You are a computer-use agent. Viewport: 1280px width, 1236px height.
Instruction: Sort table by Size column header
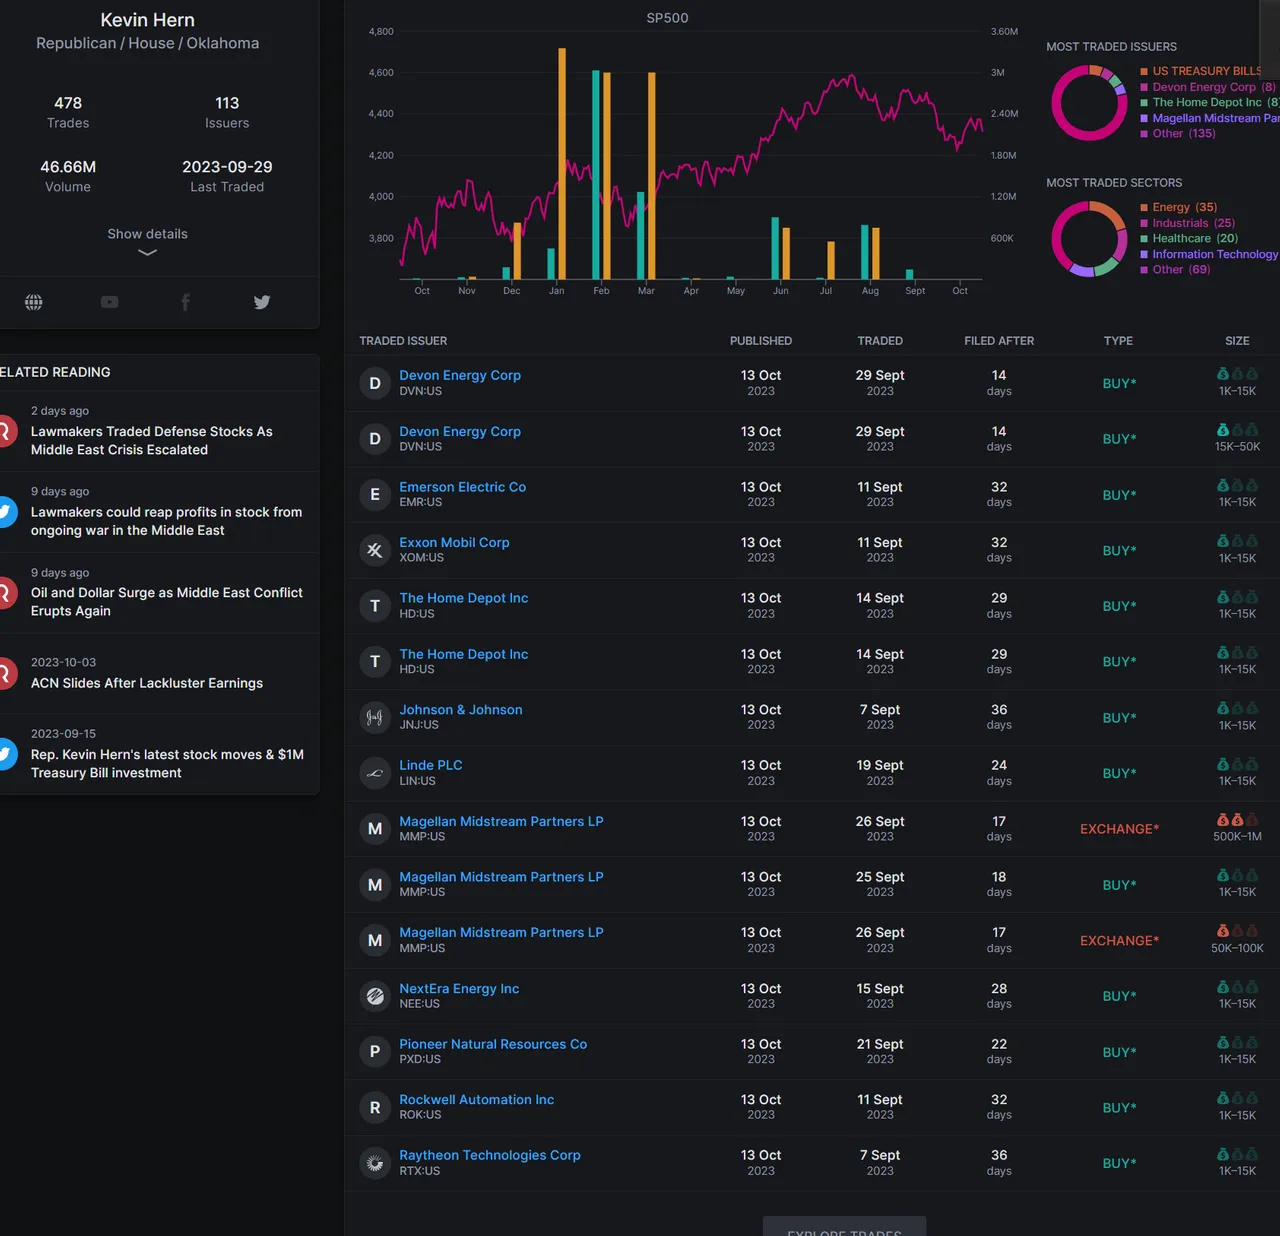[1236, 341]
